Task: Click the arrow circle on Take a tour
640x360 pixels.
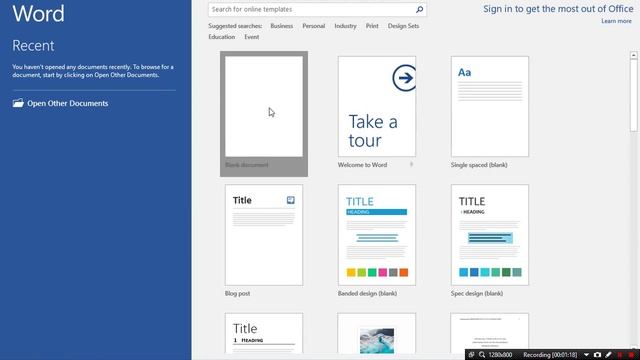Action: (x=404, y=78)
